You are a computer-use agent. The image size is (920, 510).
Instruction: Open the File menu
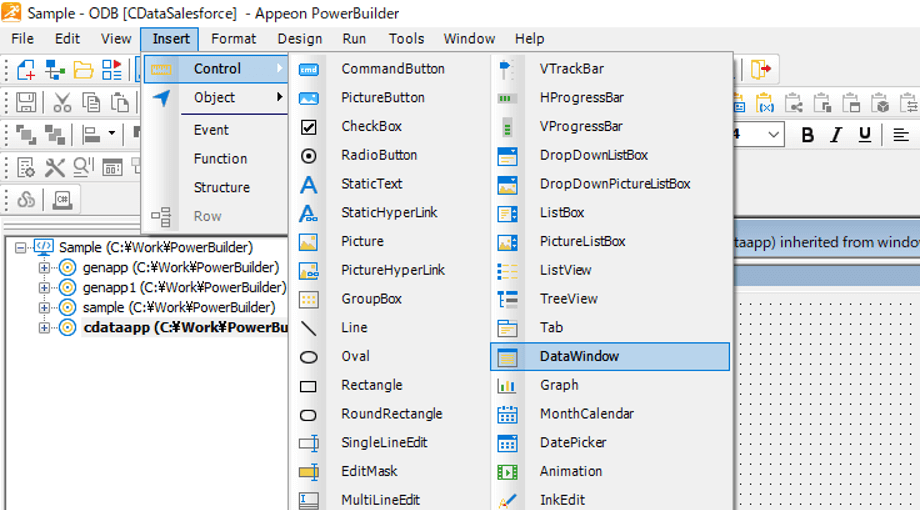tap(22, 39)
